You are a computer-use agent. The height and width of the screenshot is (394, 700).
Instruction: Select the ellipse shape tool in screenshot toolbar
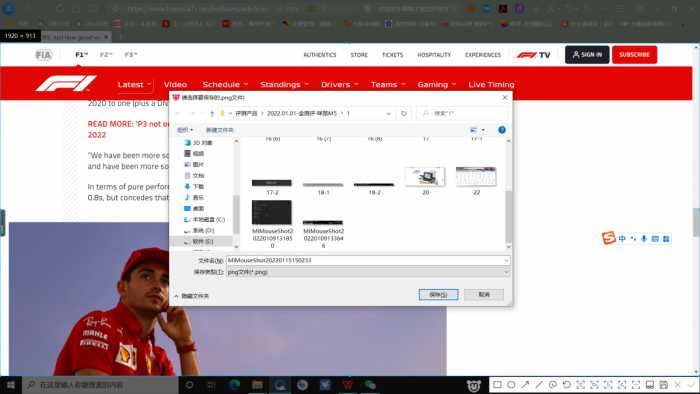pyautogui.click(x=511, y=385)
